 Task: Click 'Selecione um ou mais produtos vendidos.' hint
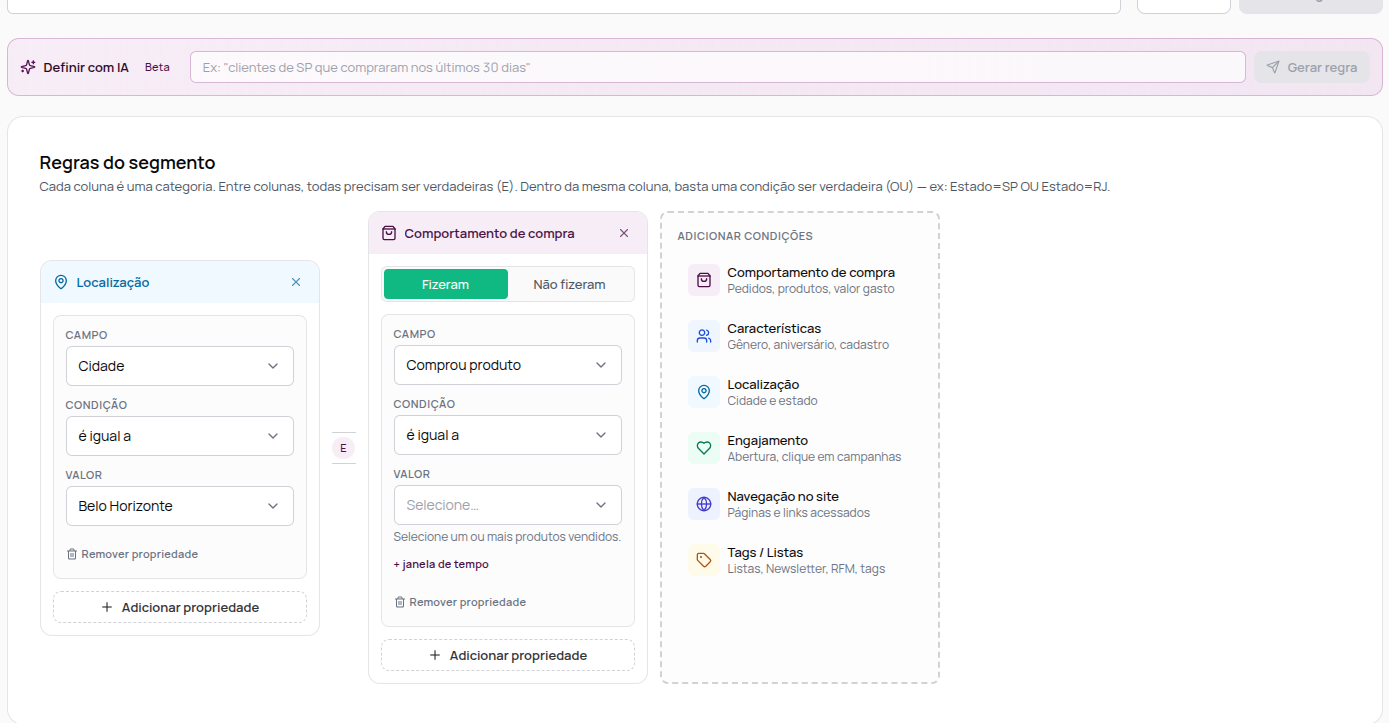[x=507, y=537]
